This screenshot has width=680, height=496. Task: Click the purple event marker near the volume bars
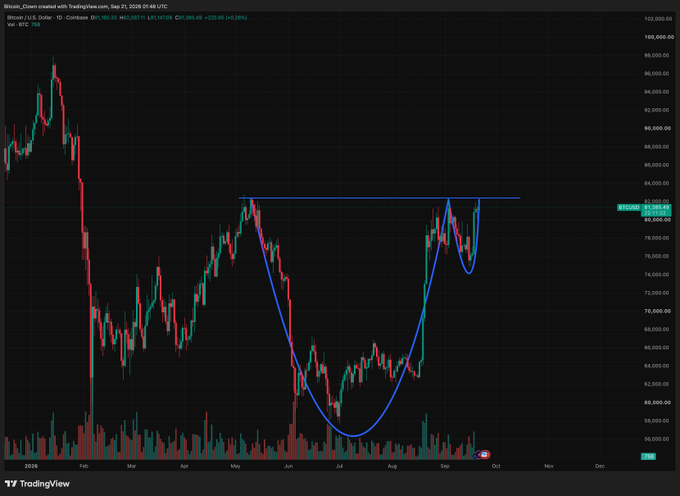click(x=479, y=455)
